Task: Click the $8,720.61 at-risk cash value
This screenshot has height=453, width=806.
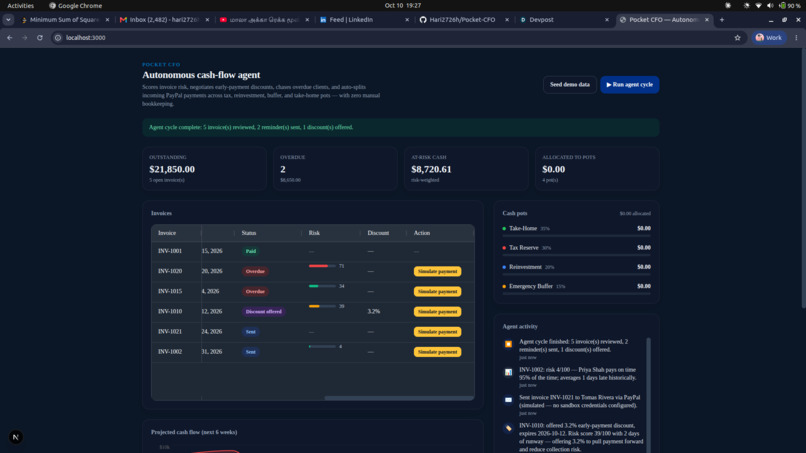Action: [431, 170]
